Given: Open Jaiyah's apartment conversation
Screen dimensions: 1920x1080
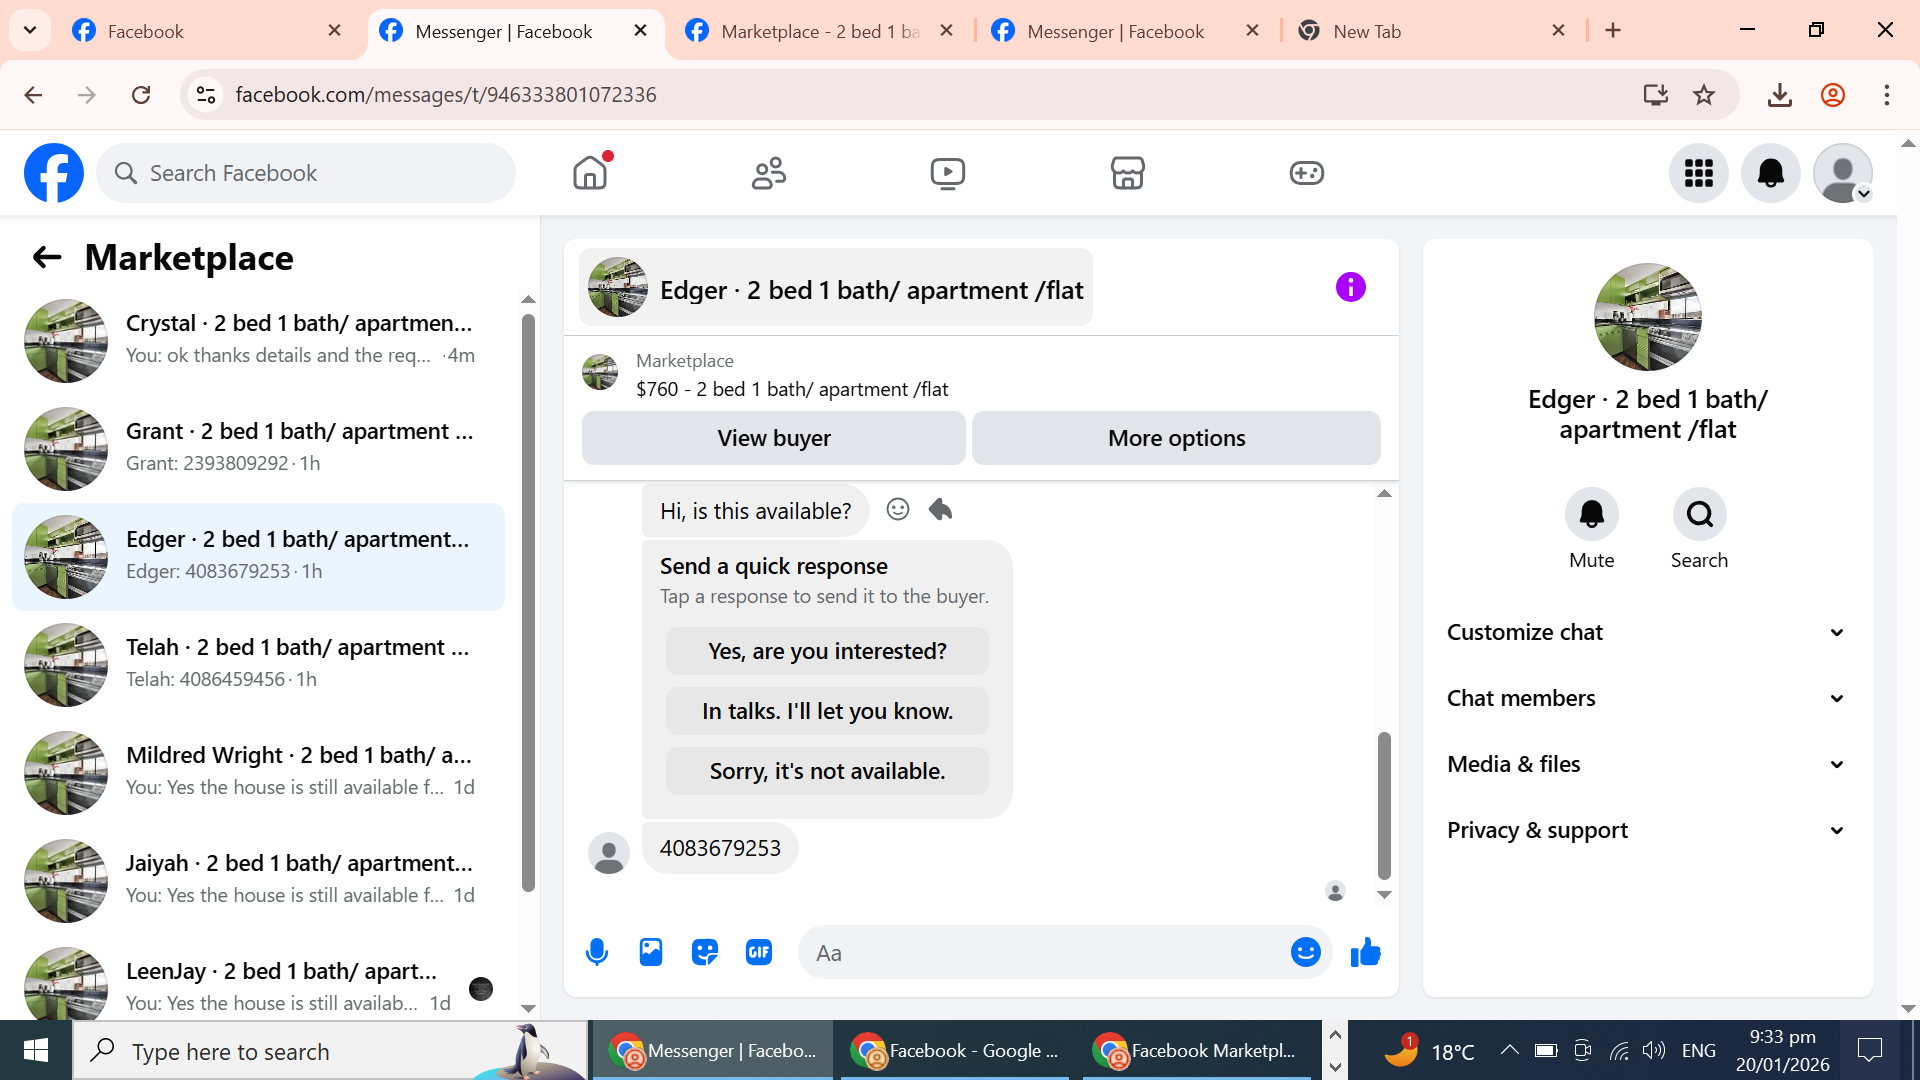Looking at the screenshot, I should coord(258,881).
